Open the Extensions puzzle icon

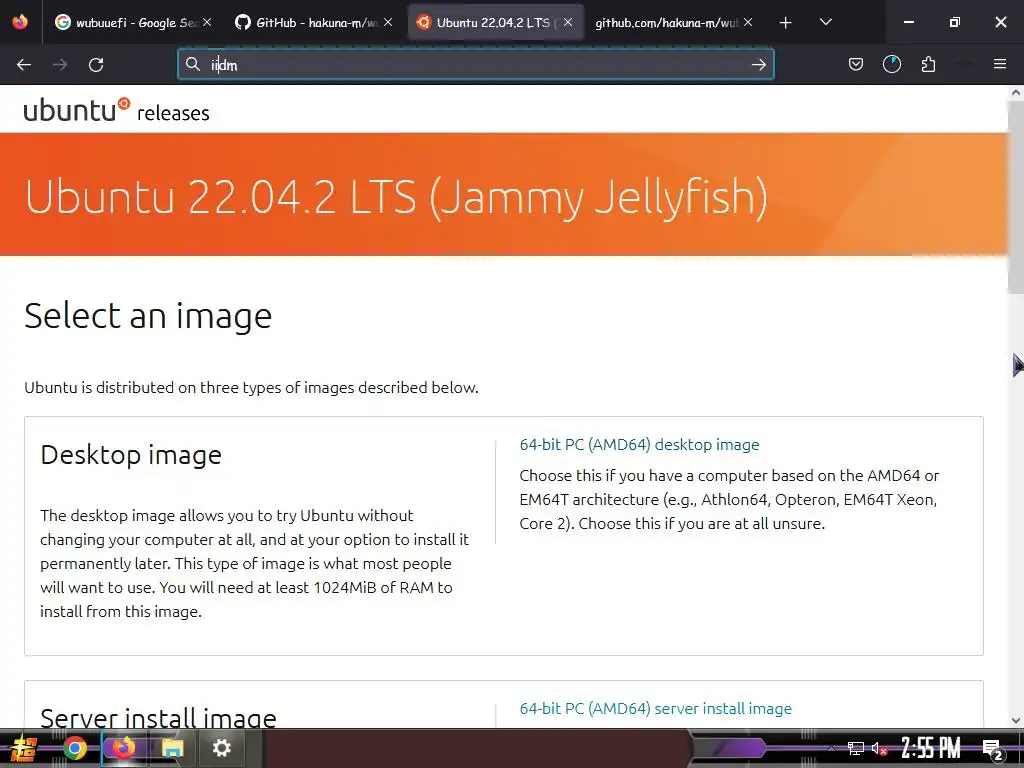(x=928, y=64)
